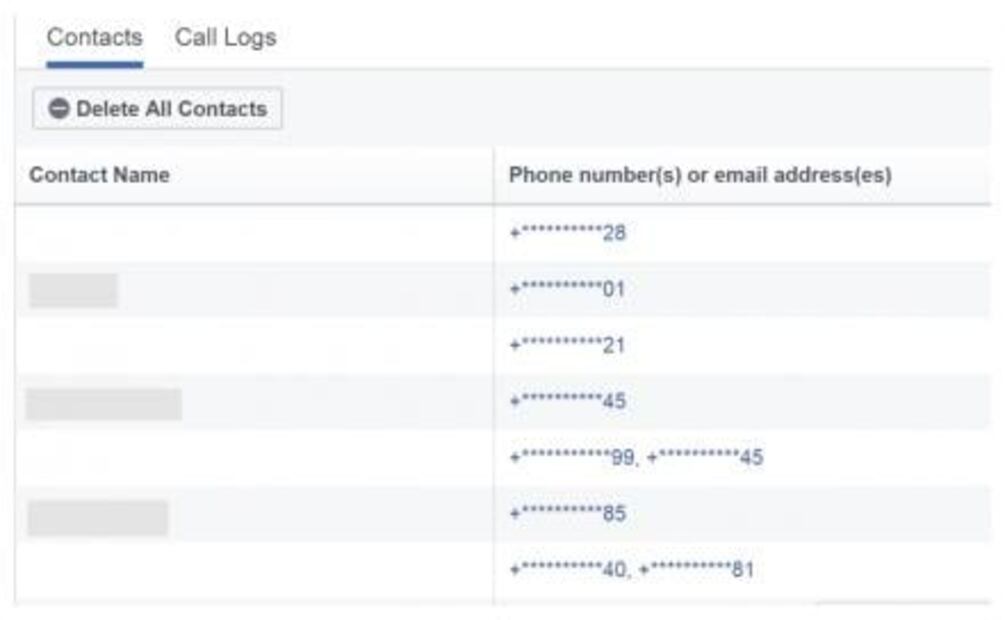Click the phone number ending in 81
1005x620 pixels.
tap(696, 570)
